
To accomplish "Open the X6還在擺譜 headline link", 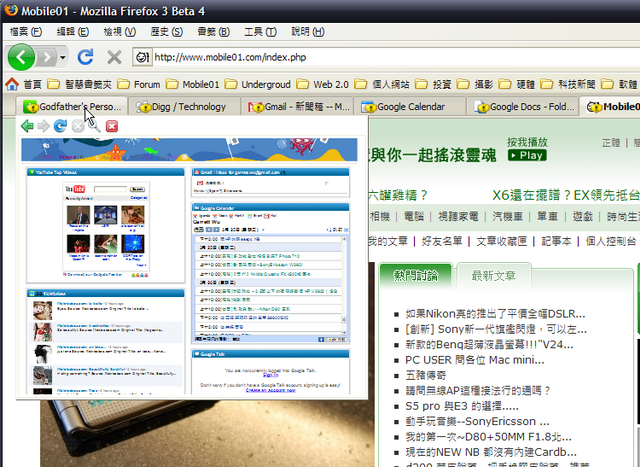I will 566,196.
